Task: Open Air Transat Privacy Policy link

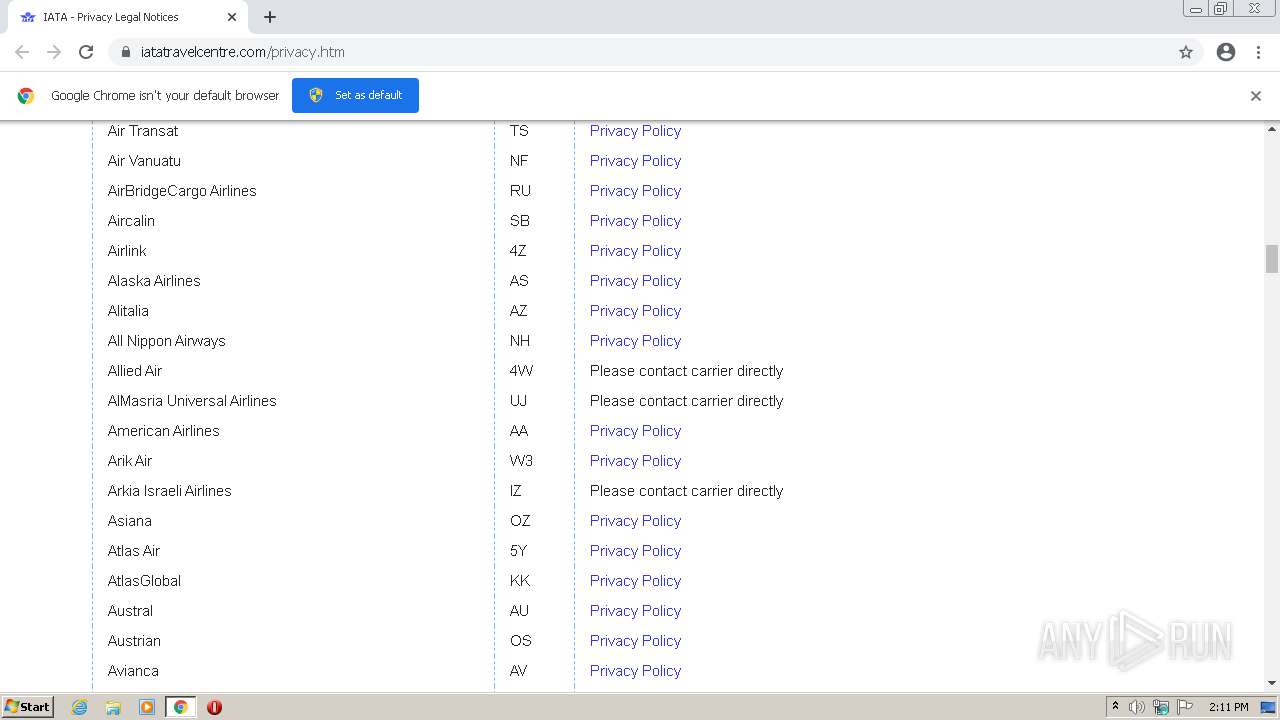Action: [635, 131]
